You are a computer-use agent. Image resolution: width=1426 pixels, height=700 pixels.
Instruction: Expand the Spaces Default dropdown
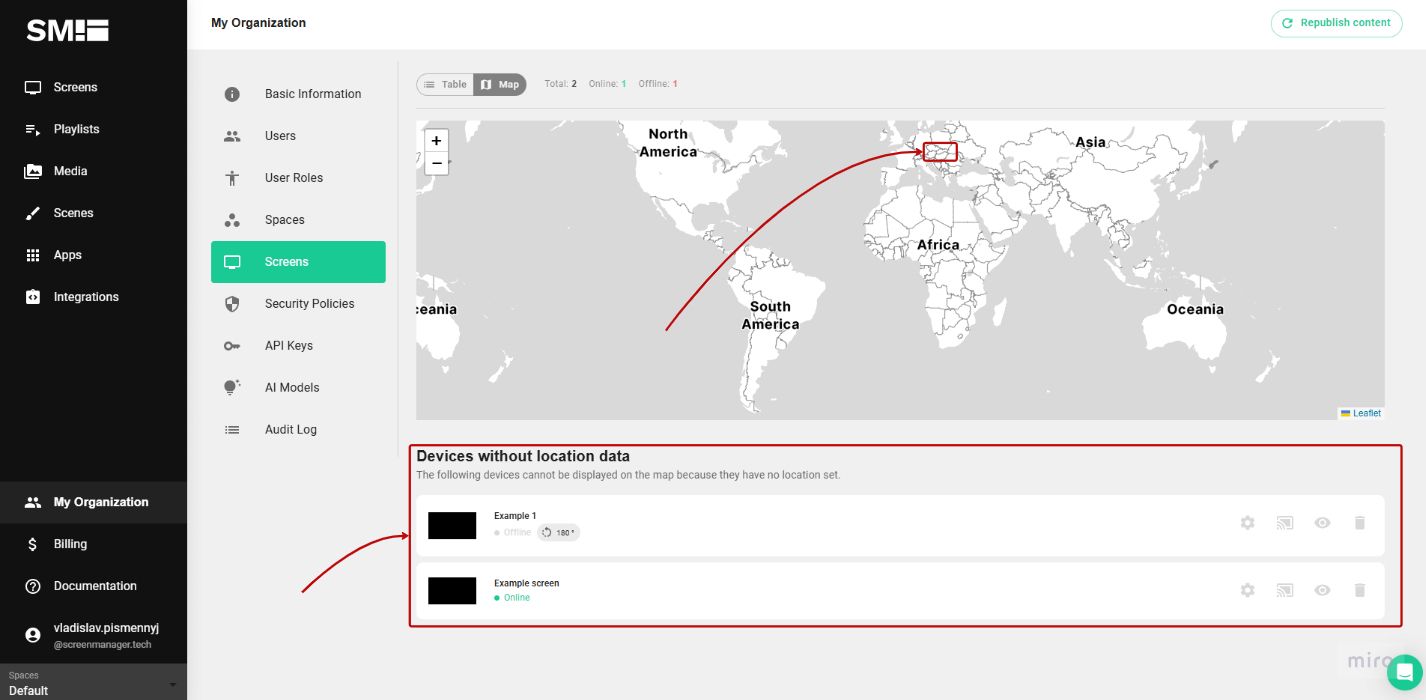[93, 683]
